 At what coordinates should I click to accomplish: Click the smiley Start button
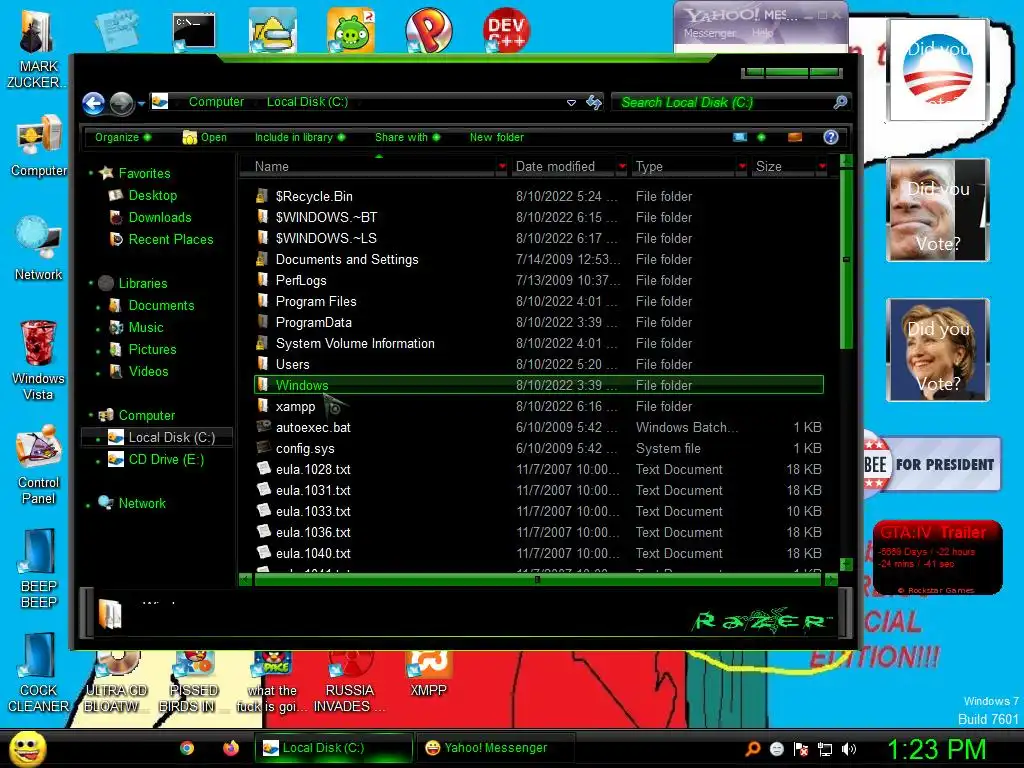click(27, 748)
